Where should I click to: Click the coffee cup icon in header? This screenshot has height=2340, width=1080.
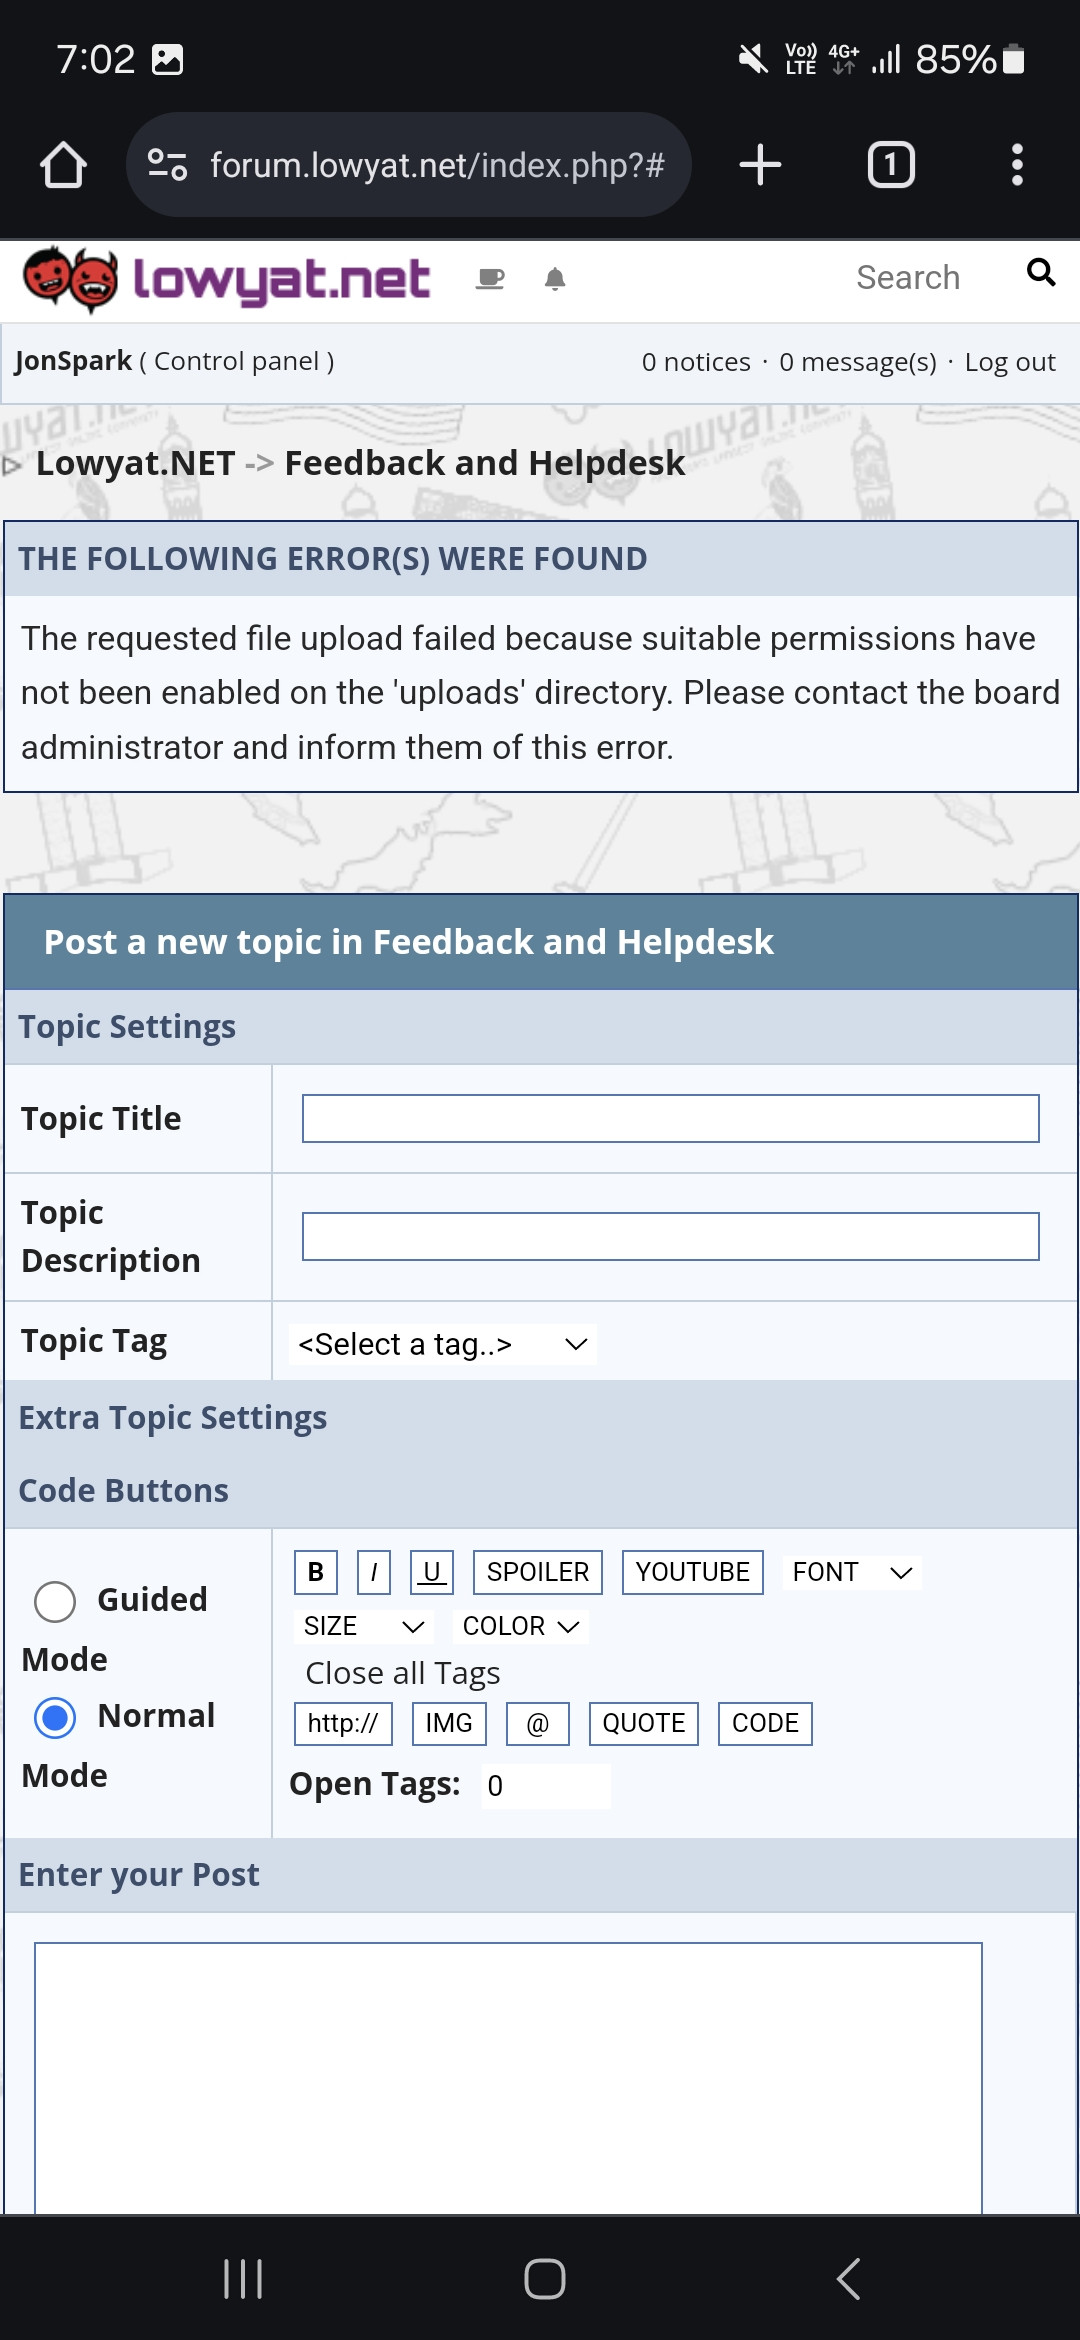[490, 279]
